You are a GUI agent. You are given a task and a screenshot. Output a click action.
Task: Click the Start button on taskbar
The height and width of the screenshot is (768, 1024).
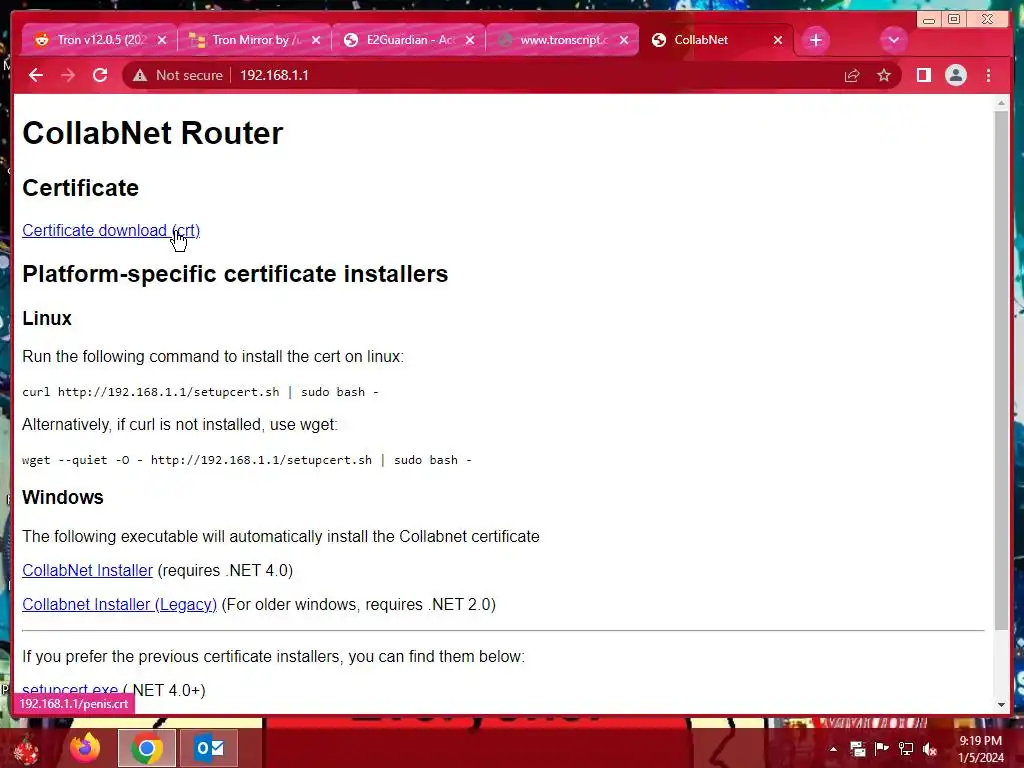pos(26,748)
